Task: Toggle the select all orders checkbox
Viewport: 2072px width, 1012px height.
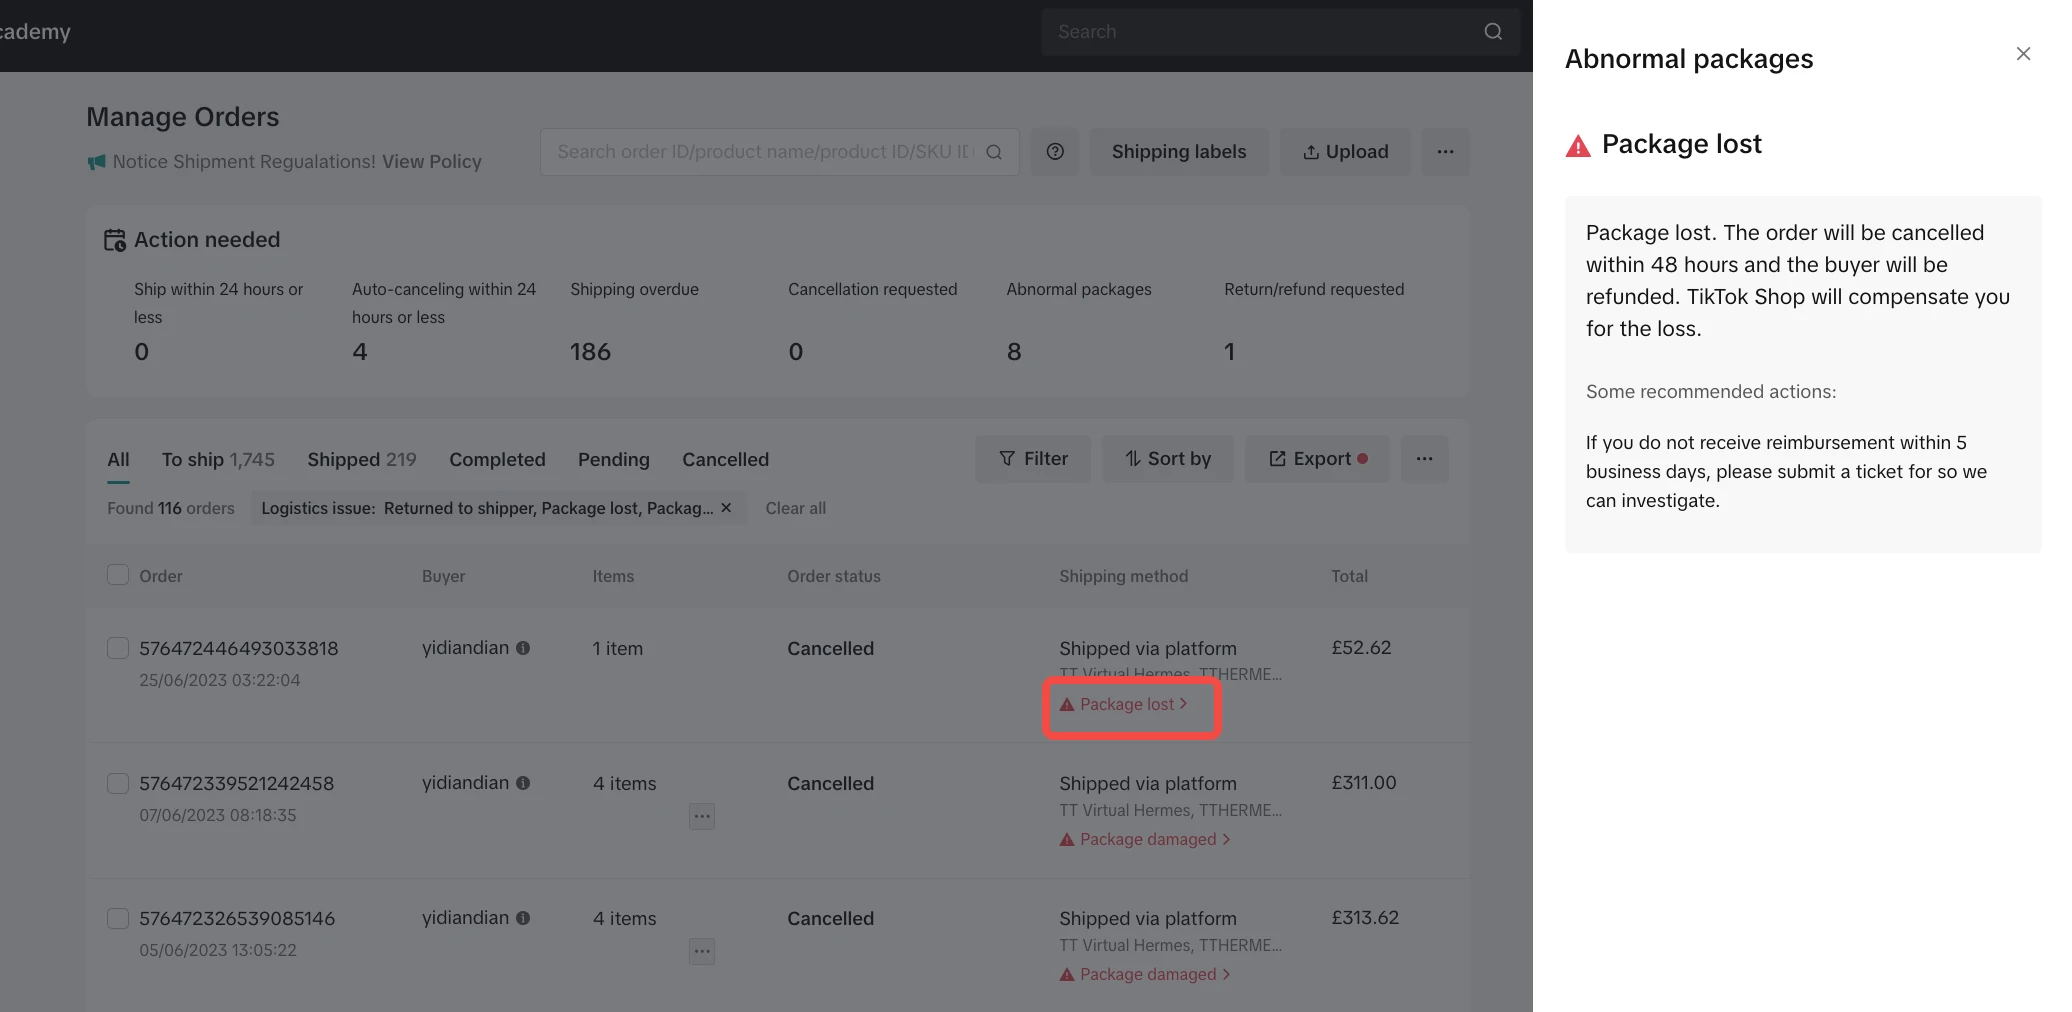Action: click(118, 575)
